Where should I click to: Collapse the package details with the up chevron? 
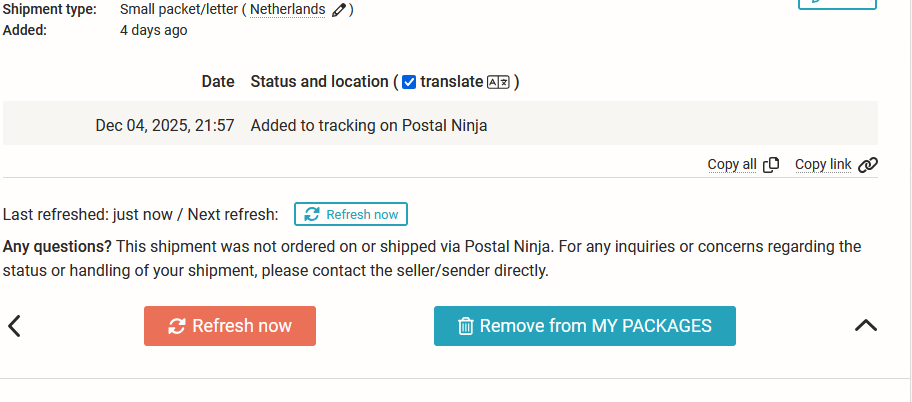(x=866, y=325)
